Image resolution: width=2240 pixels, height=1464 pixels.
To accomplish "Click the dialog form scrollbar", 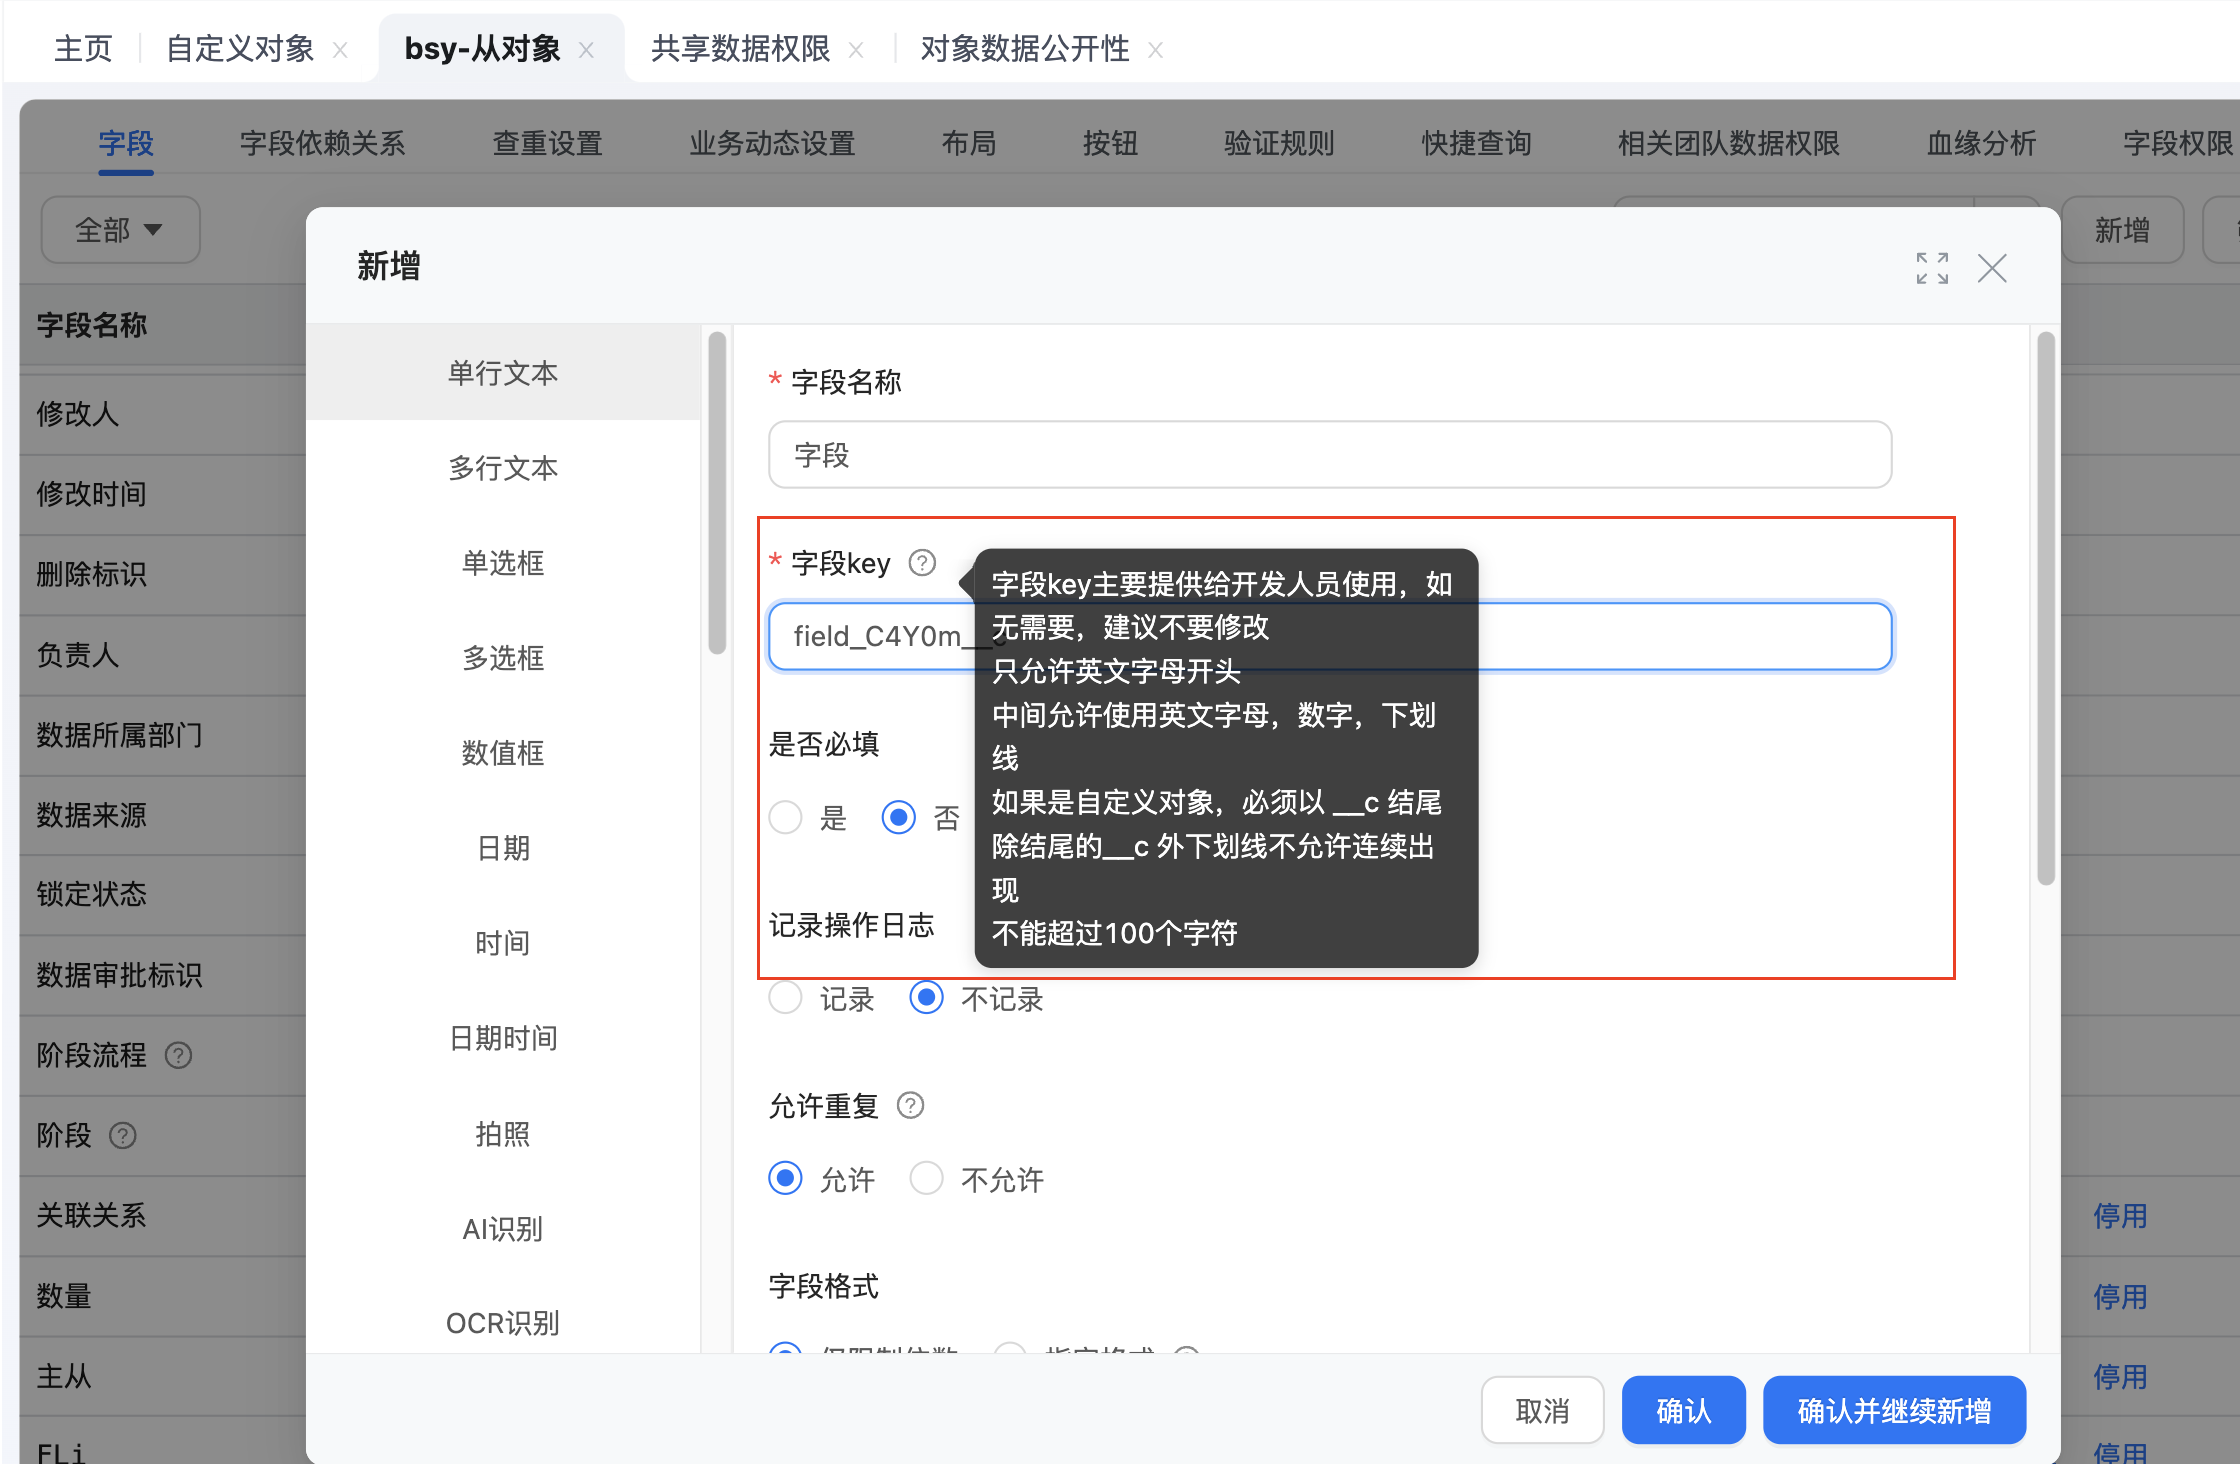I will 2045,608.
